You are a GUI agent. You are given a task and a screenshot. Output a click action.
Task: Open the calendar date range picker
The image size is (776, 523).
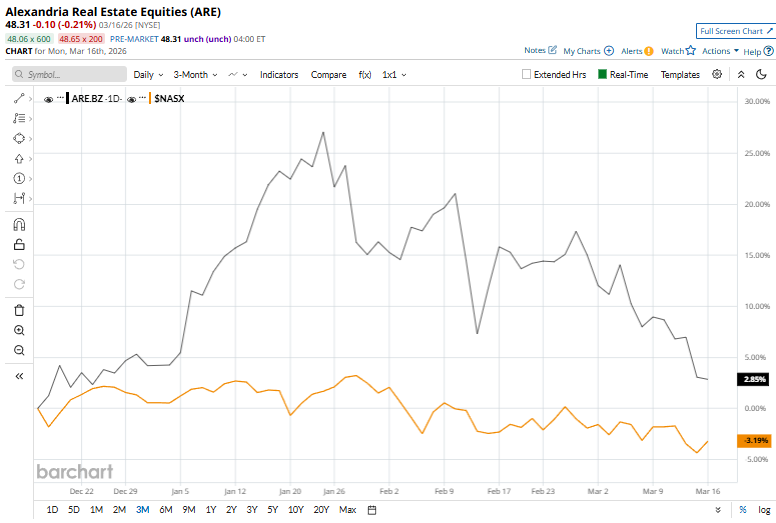(x=372, y=510)
